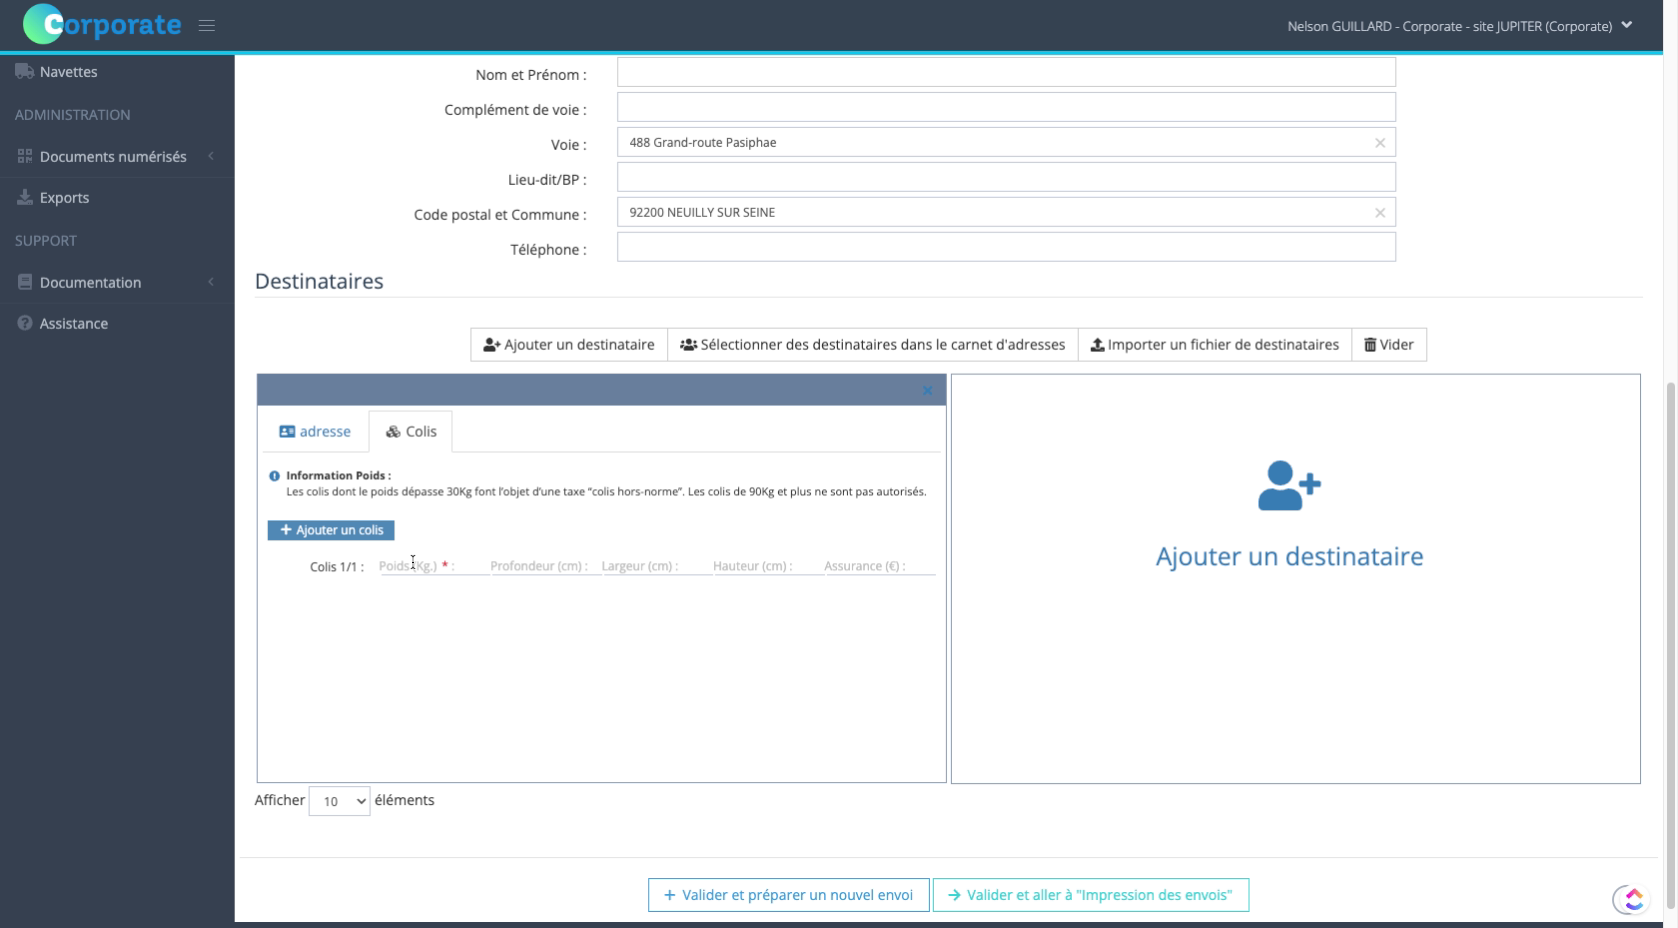
Task: Click the ClickUp floating widget icon
Action: point(1632,900)
